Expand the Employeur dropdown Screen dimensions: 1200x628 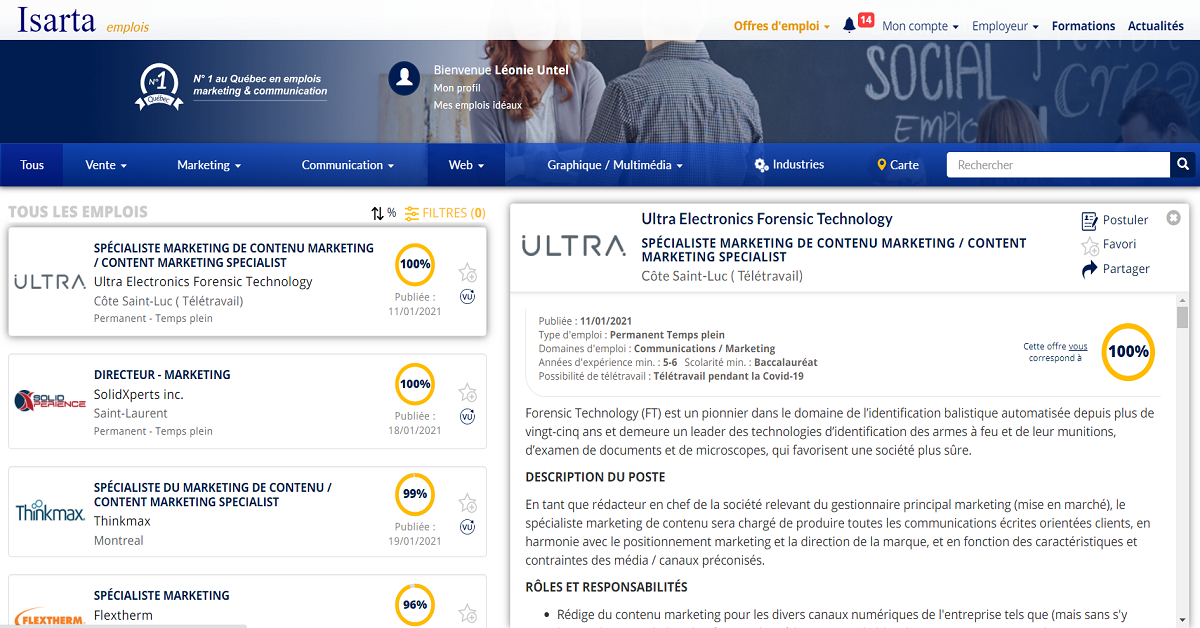(x=1005, y=26)
